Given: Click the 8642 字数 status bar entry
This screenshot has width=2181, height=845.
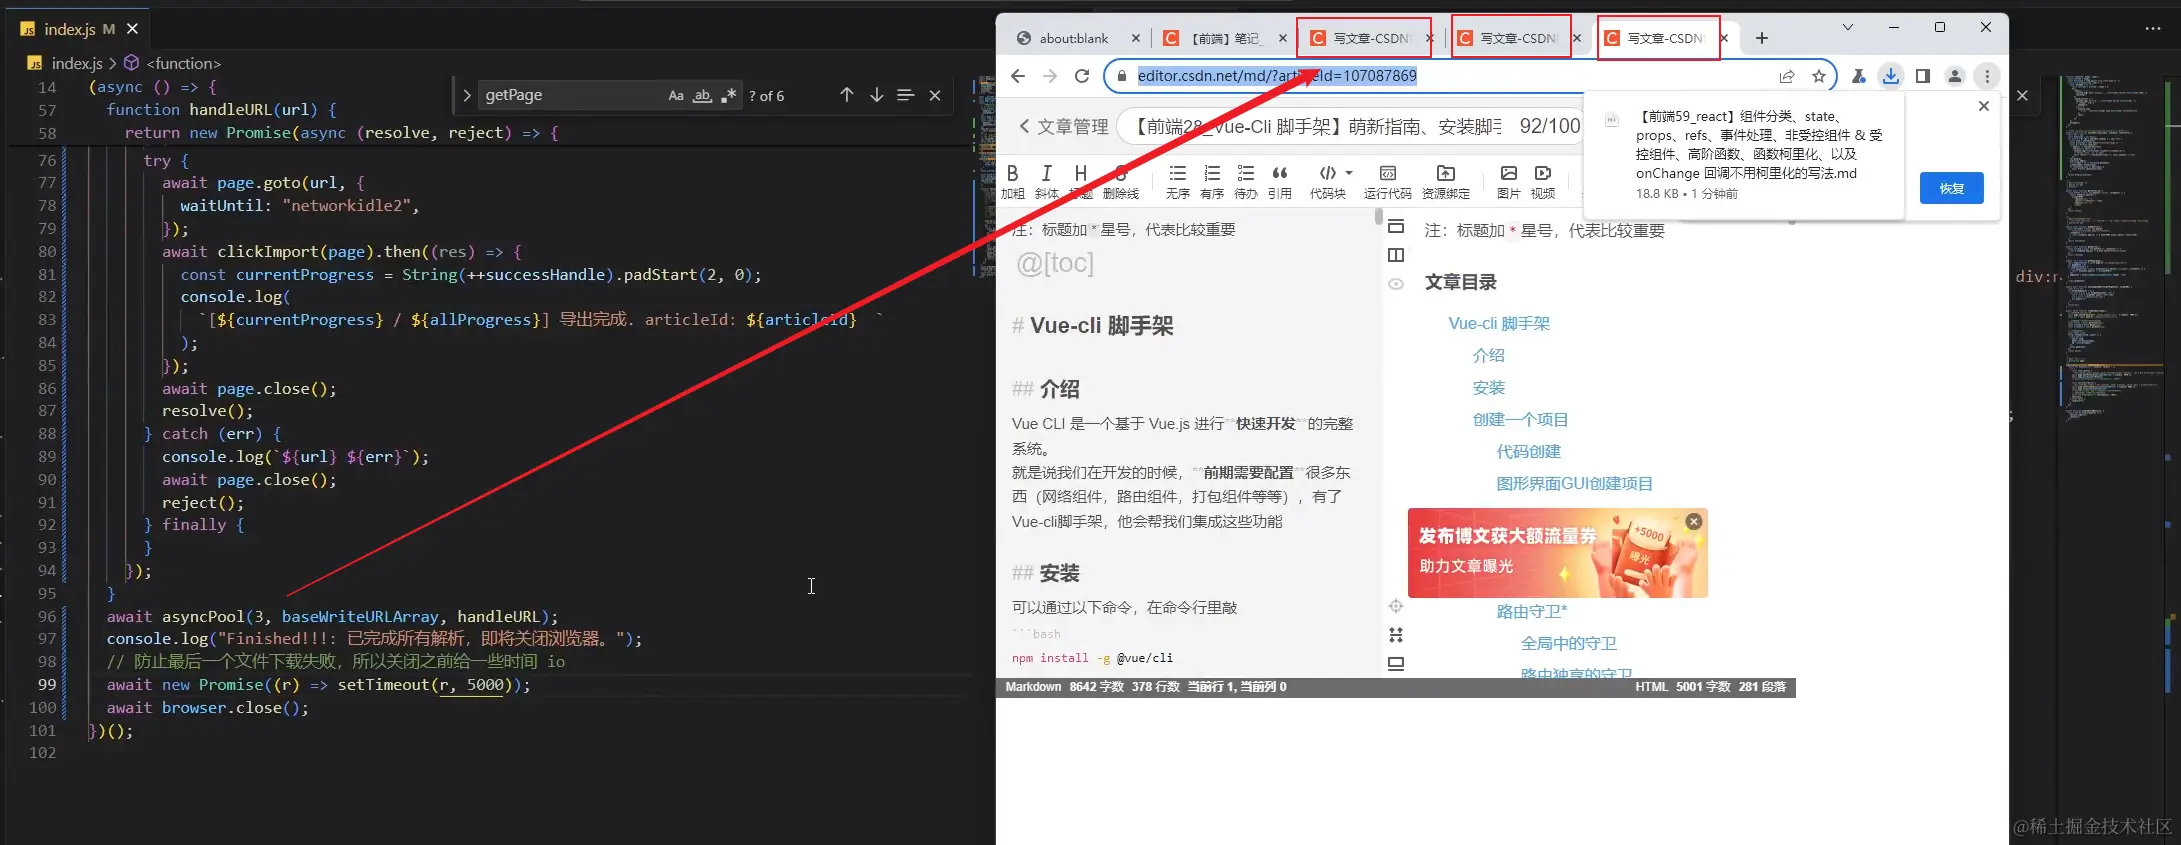Looking at the screenshot, I should [x=1097, y=687].
